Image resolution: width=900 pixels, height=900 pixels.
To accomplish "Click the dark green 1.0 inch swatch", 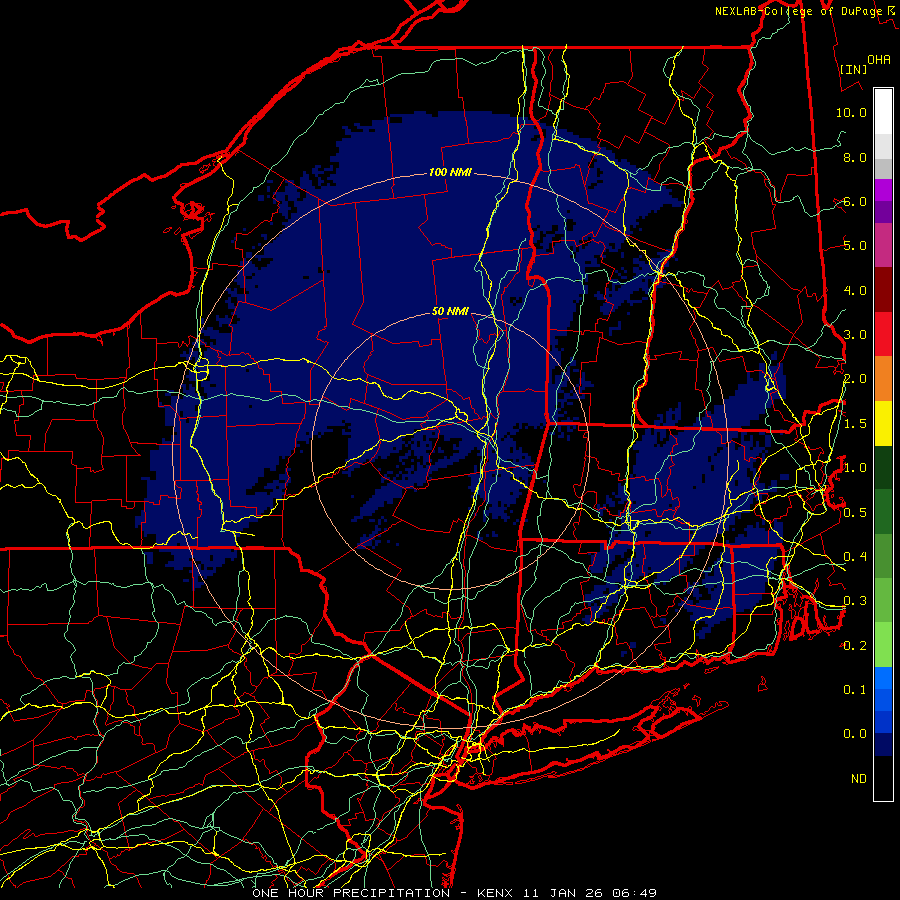I will (883, 467).
